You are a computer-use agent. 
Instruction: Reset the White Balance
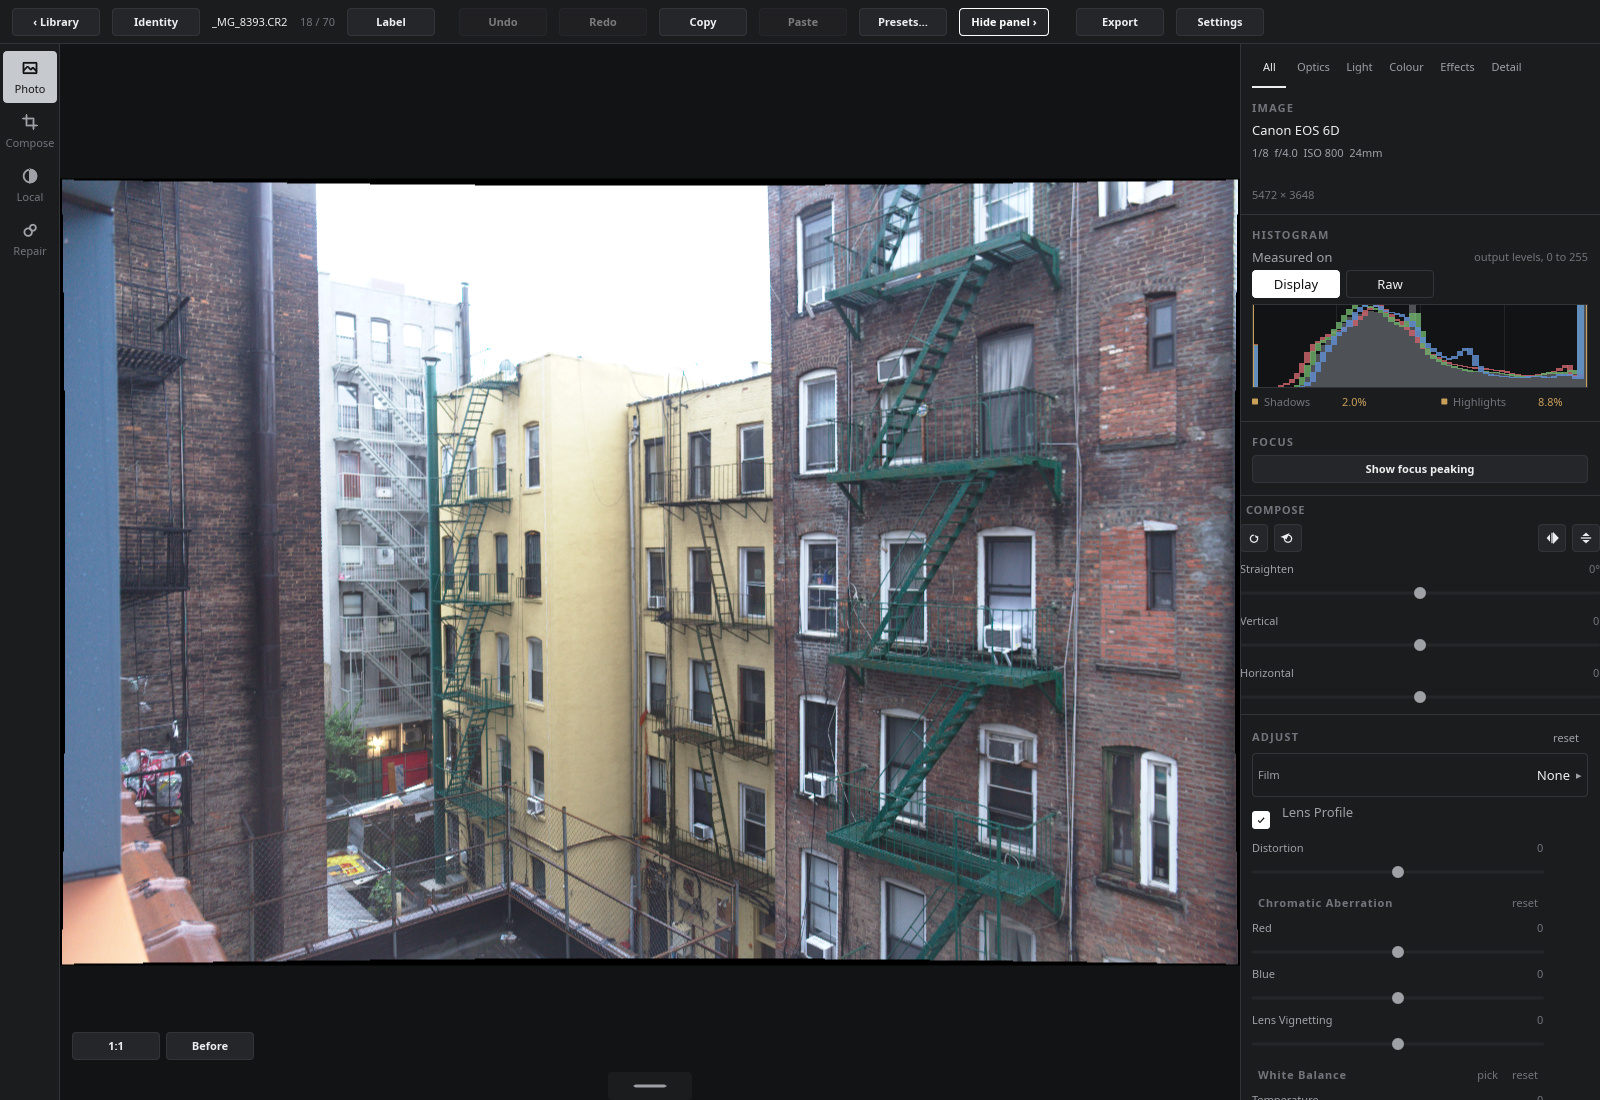(x=1525, y=1075)
